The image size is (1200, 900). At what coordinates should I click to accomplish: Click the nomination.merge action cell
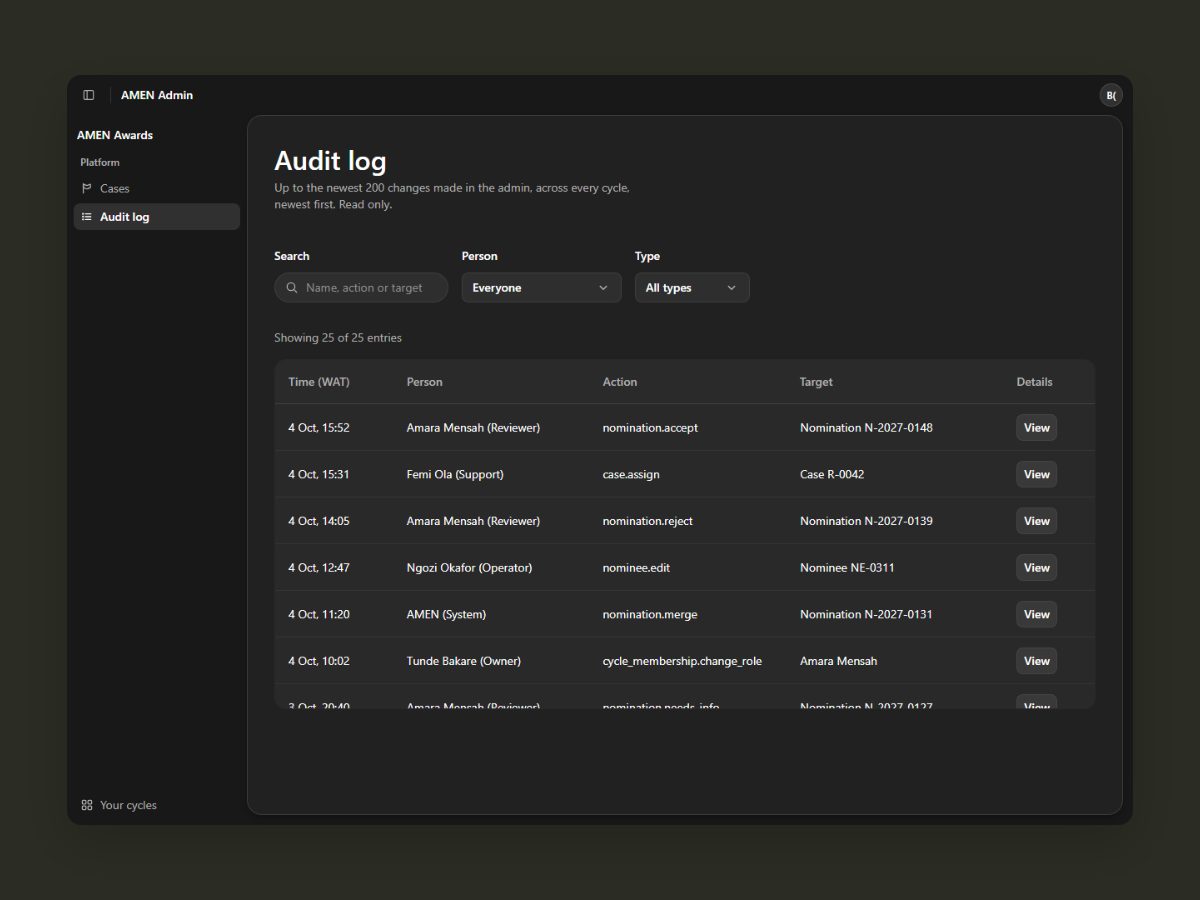650,614
